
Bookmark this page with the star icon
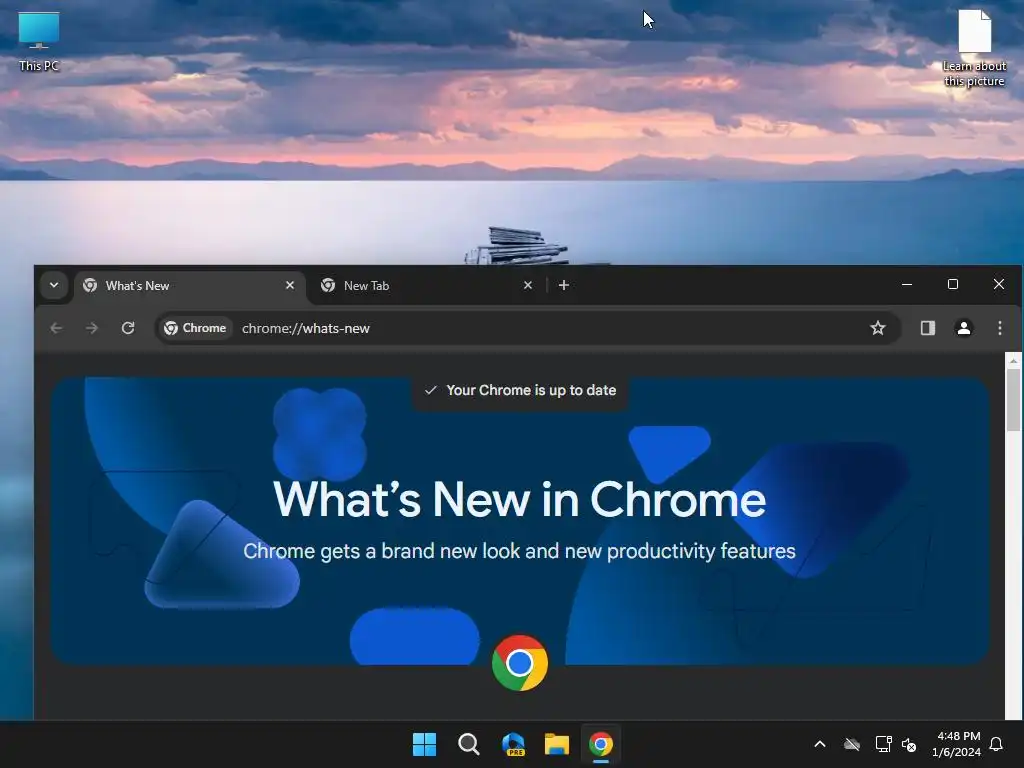click(x=878, y=328)
